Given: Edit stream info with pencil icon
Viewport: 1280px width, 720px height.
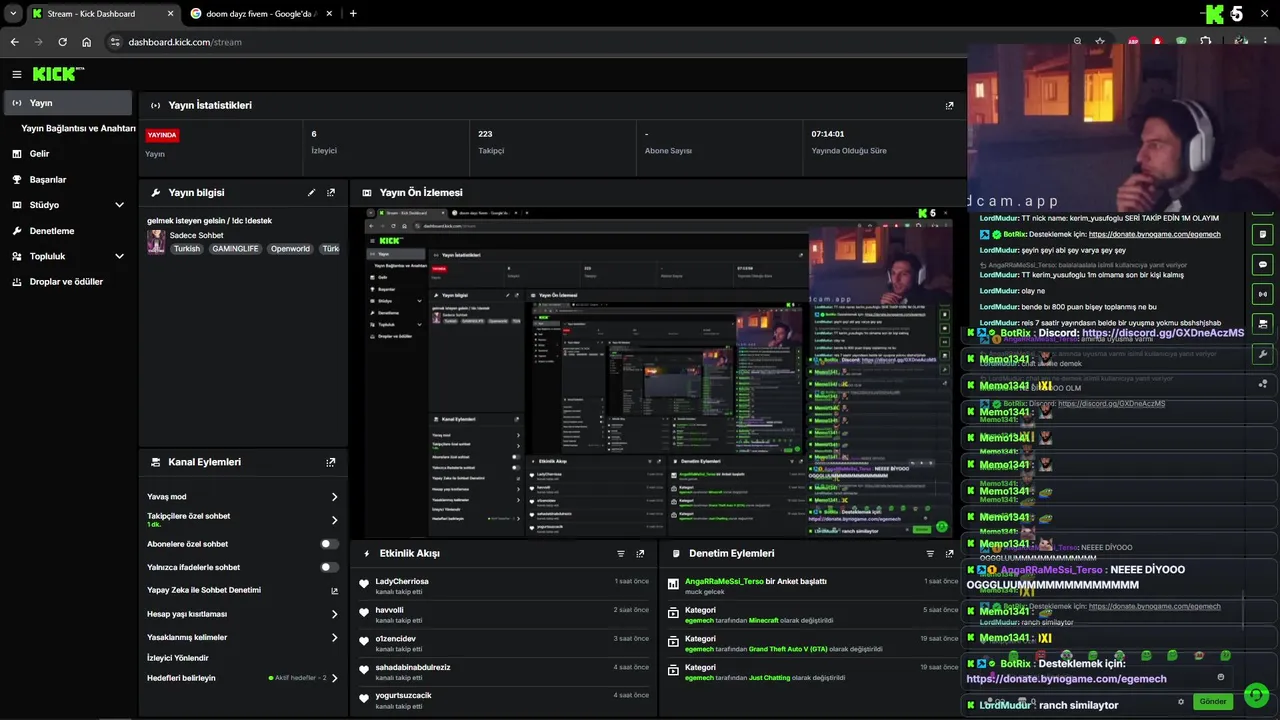Looking at the screenshot, I should (311, 192).
